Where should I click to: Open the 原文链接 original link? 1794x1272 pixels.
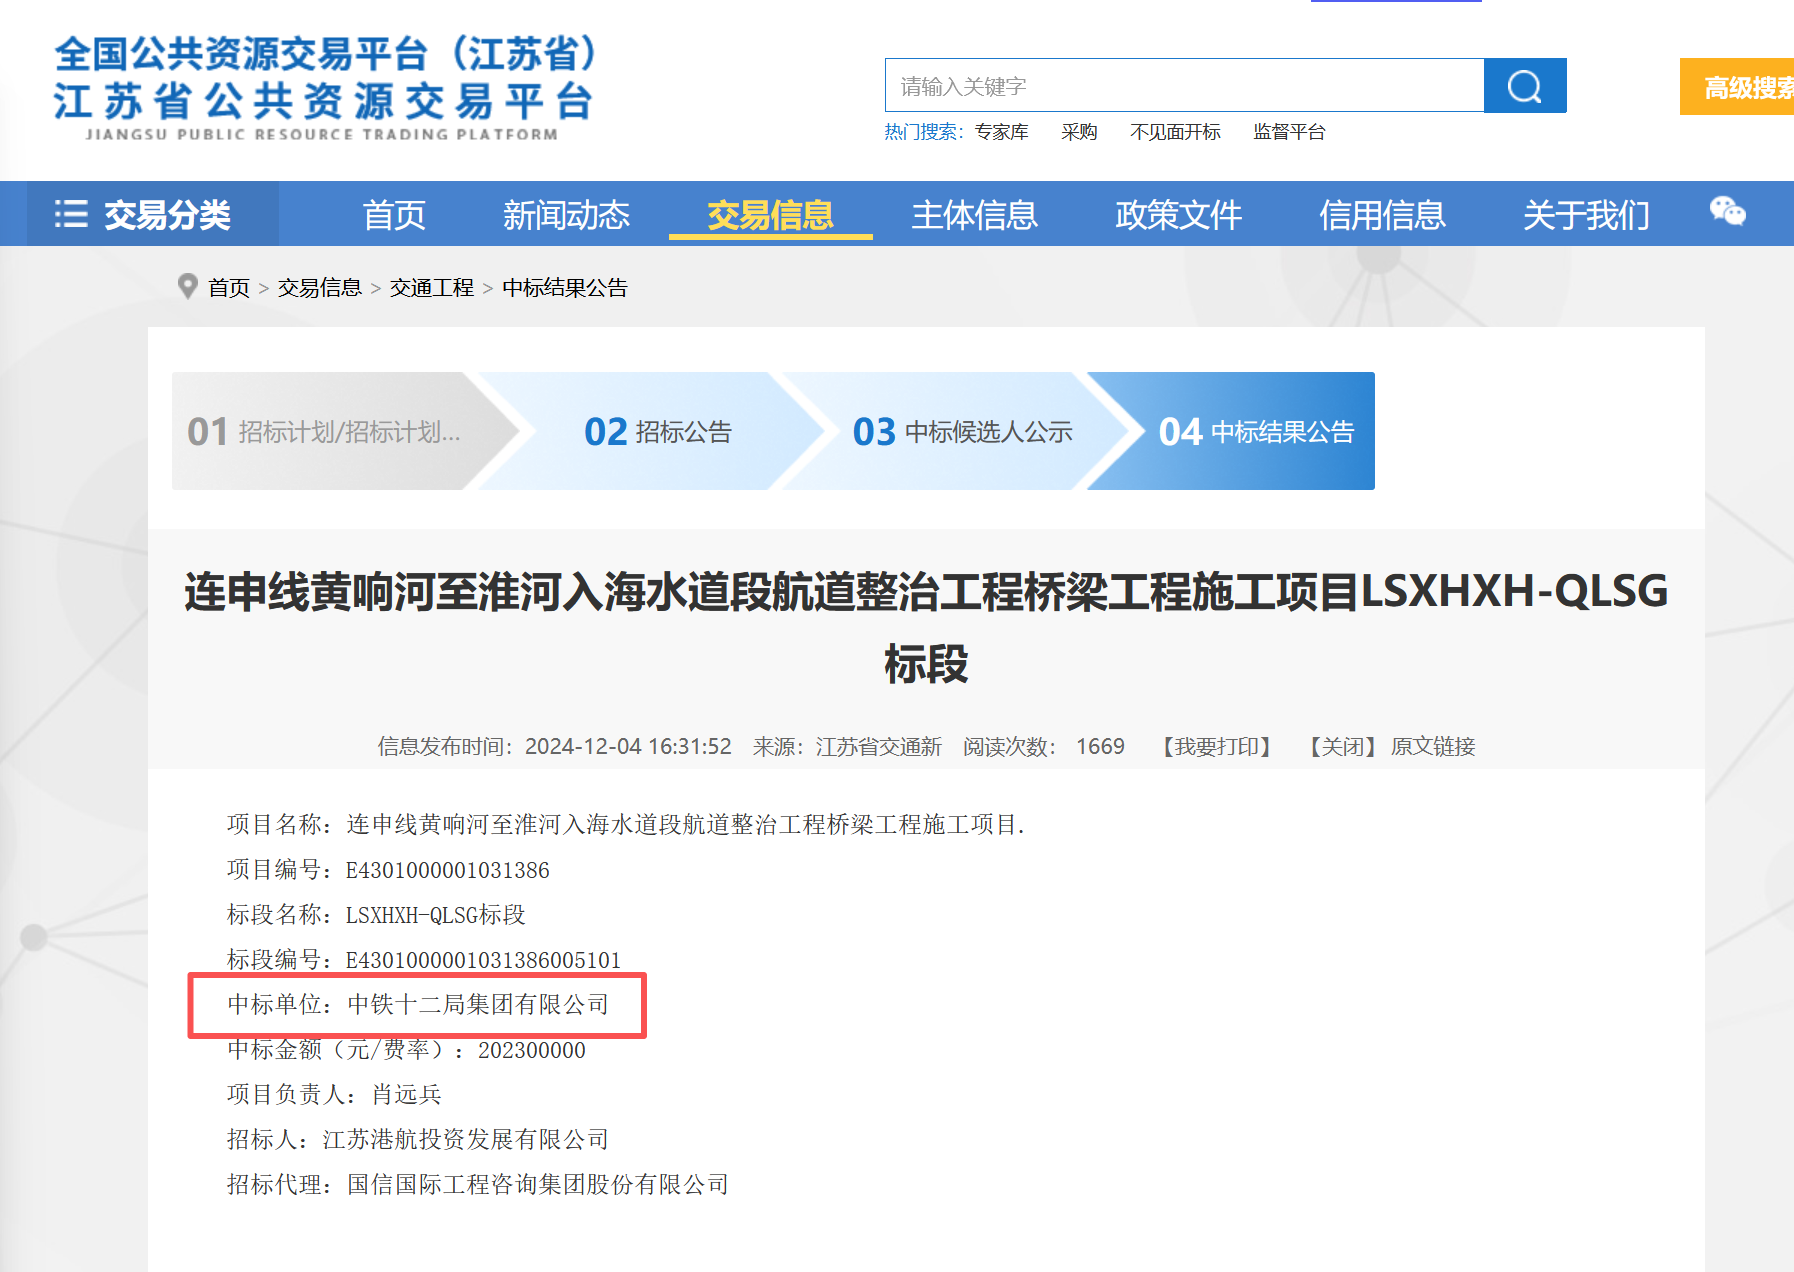coord(1433,747)
